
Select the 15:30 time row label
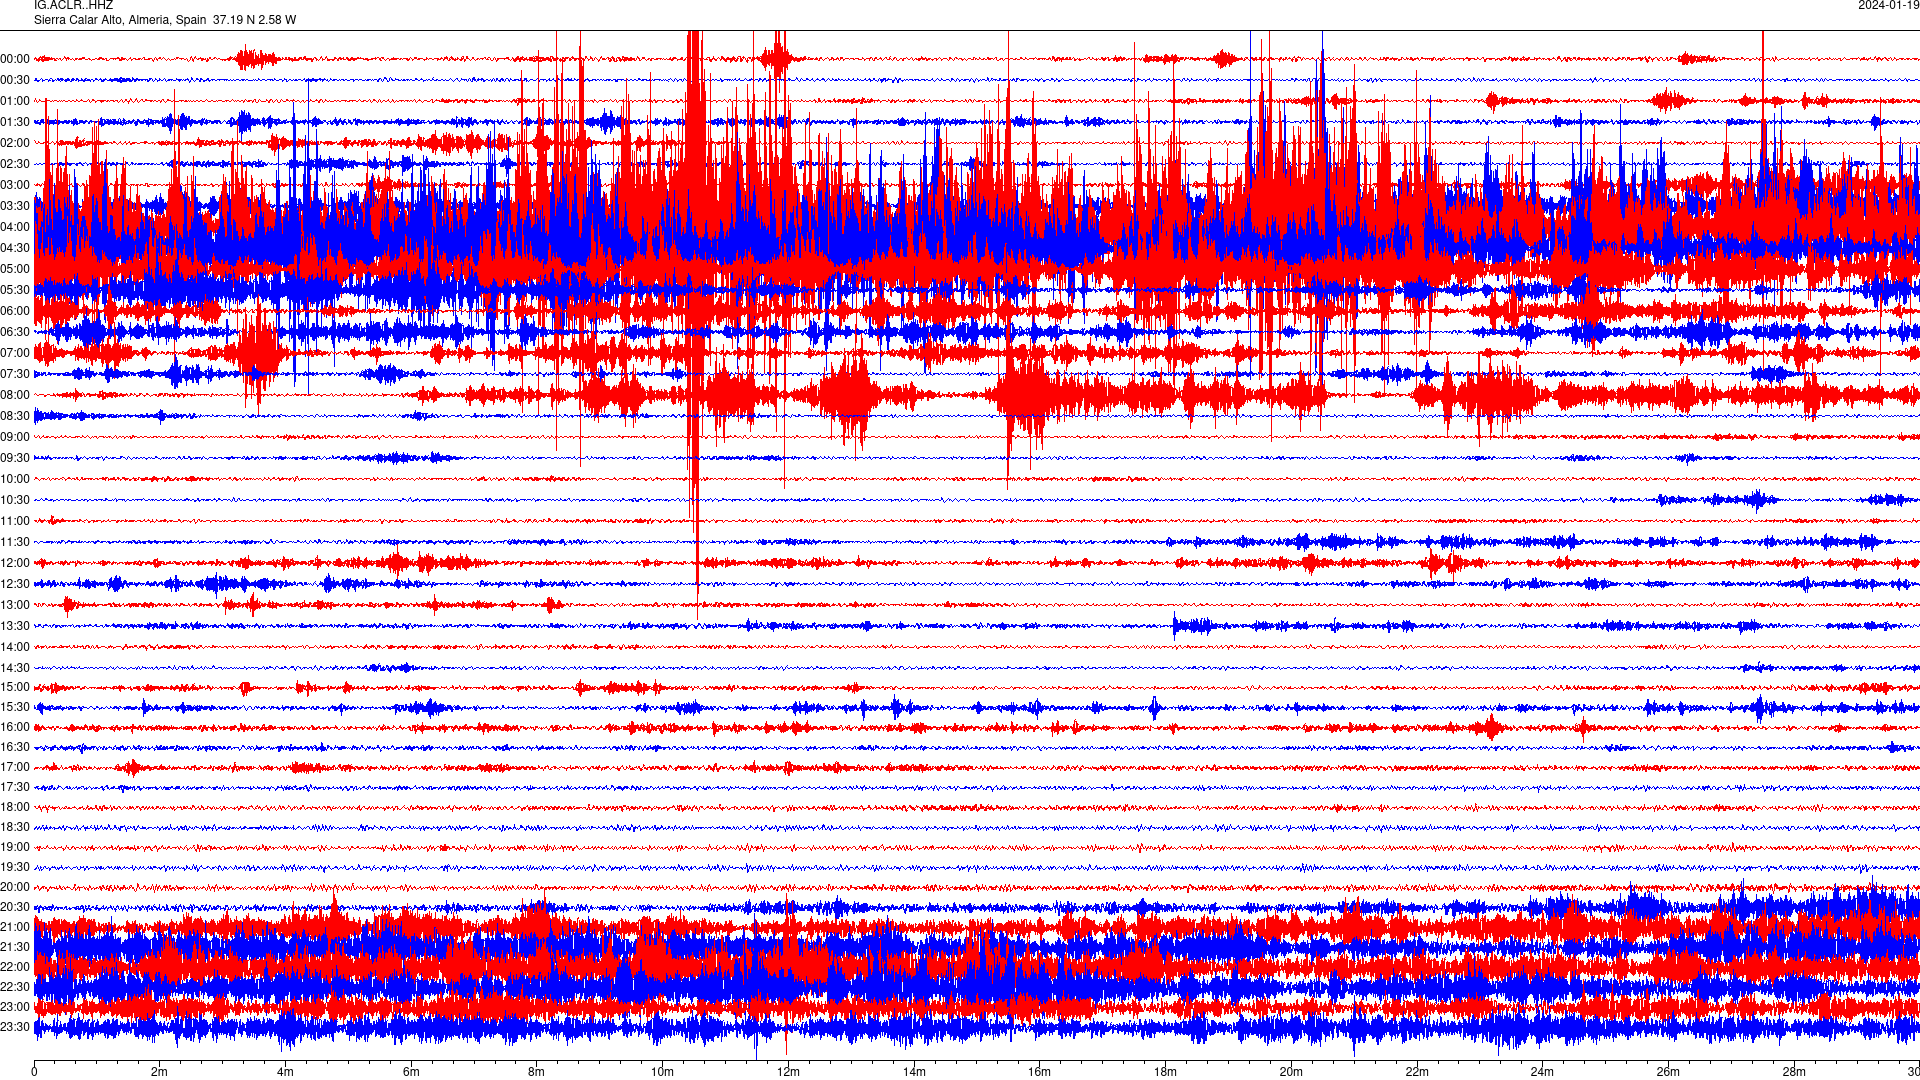pos(15,707)
